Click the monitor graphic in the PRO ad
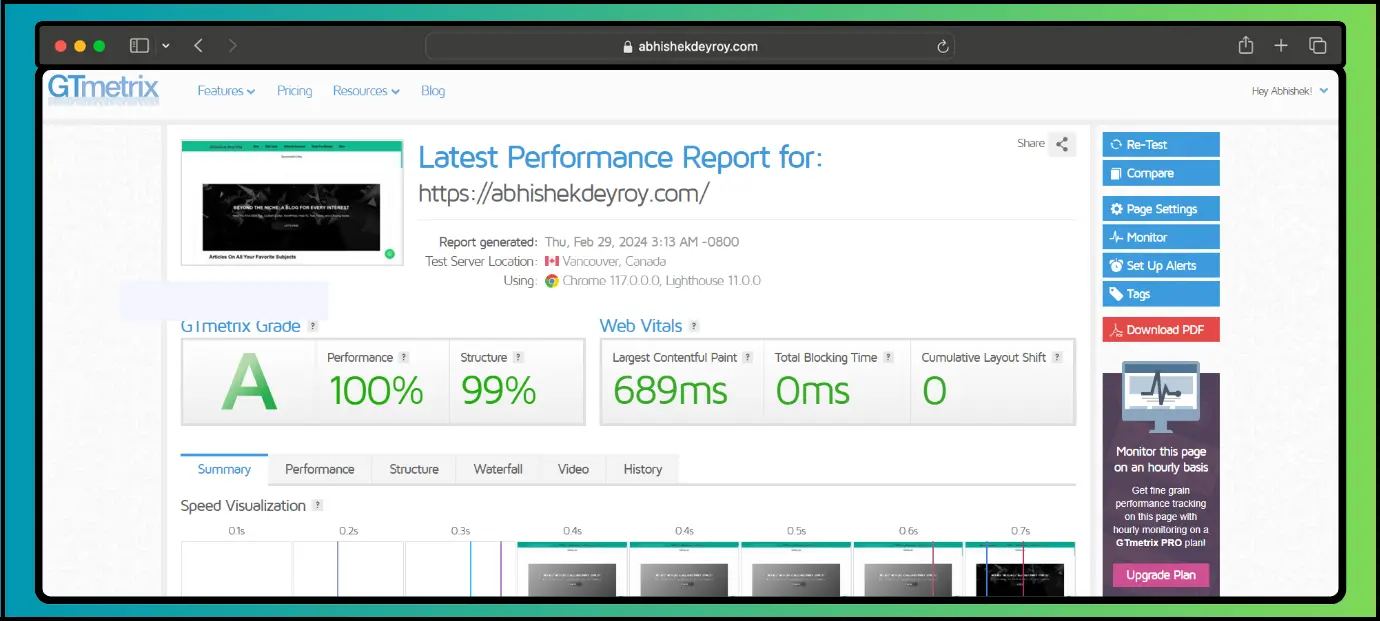Viewport: 1380px width, 621px height. pyautogui.click(x=1161, y=398)
